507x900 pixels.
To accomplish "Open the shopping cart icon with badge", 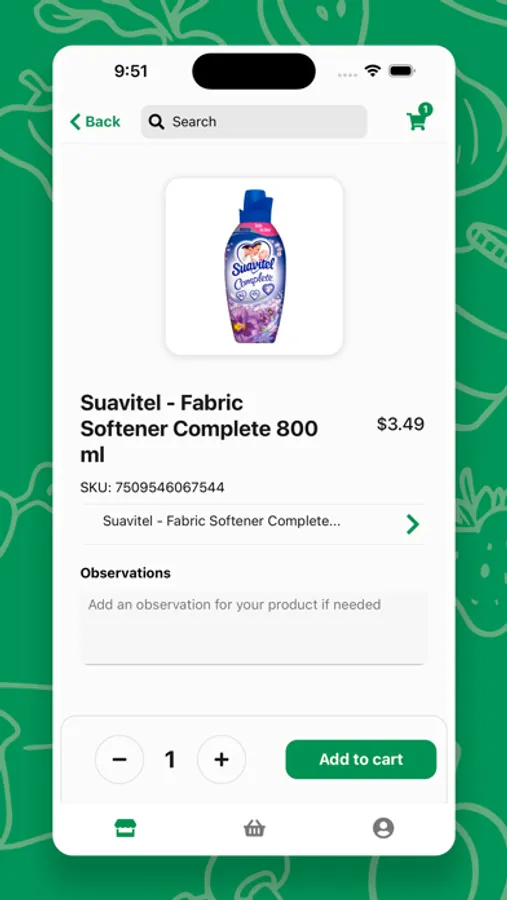I will (419, 118).
